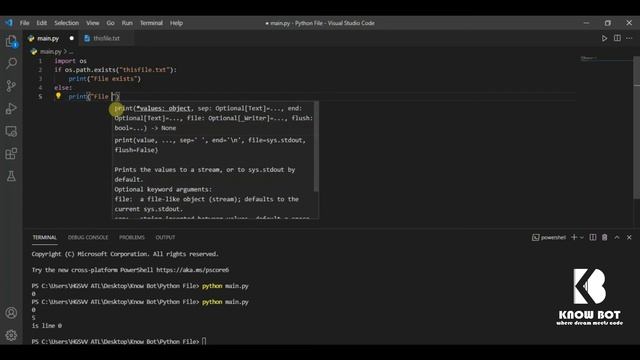Image resolution: width=640 pixels, height=360 pixels.
Task: Click 'is line 0' terminal output
Action: point(47,326)
